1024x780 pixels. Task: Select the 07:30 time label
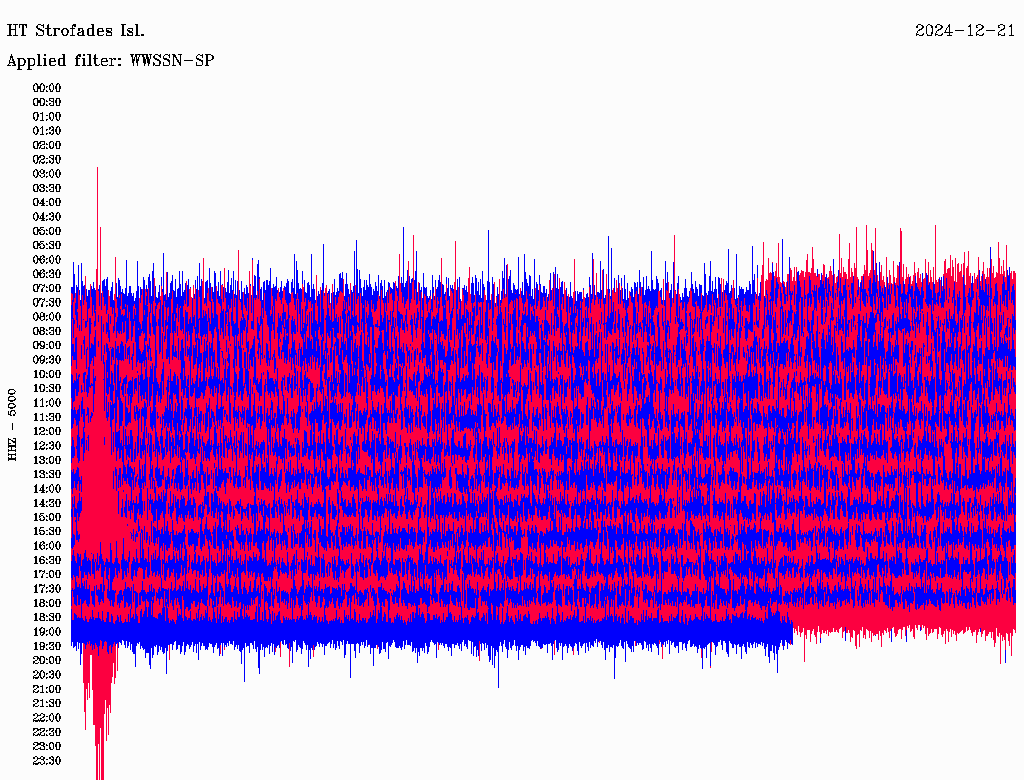(47, 302)
